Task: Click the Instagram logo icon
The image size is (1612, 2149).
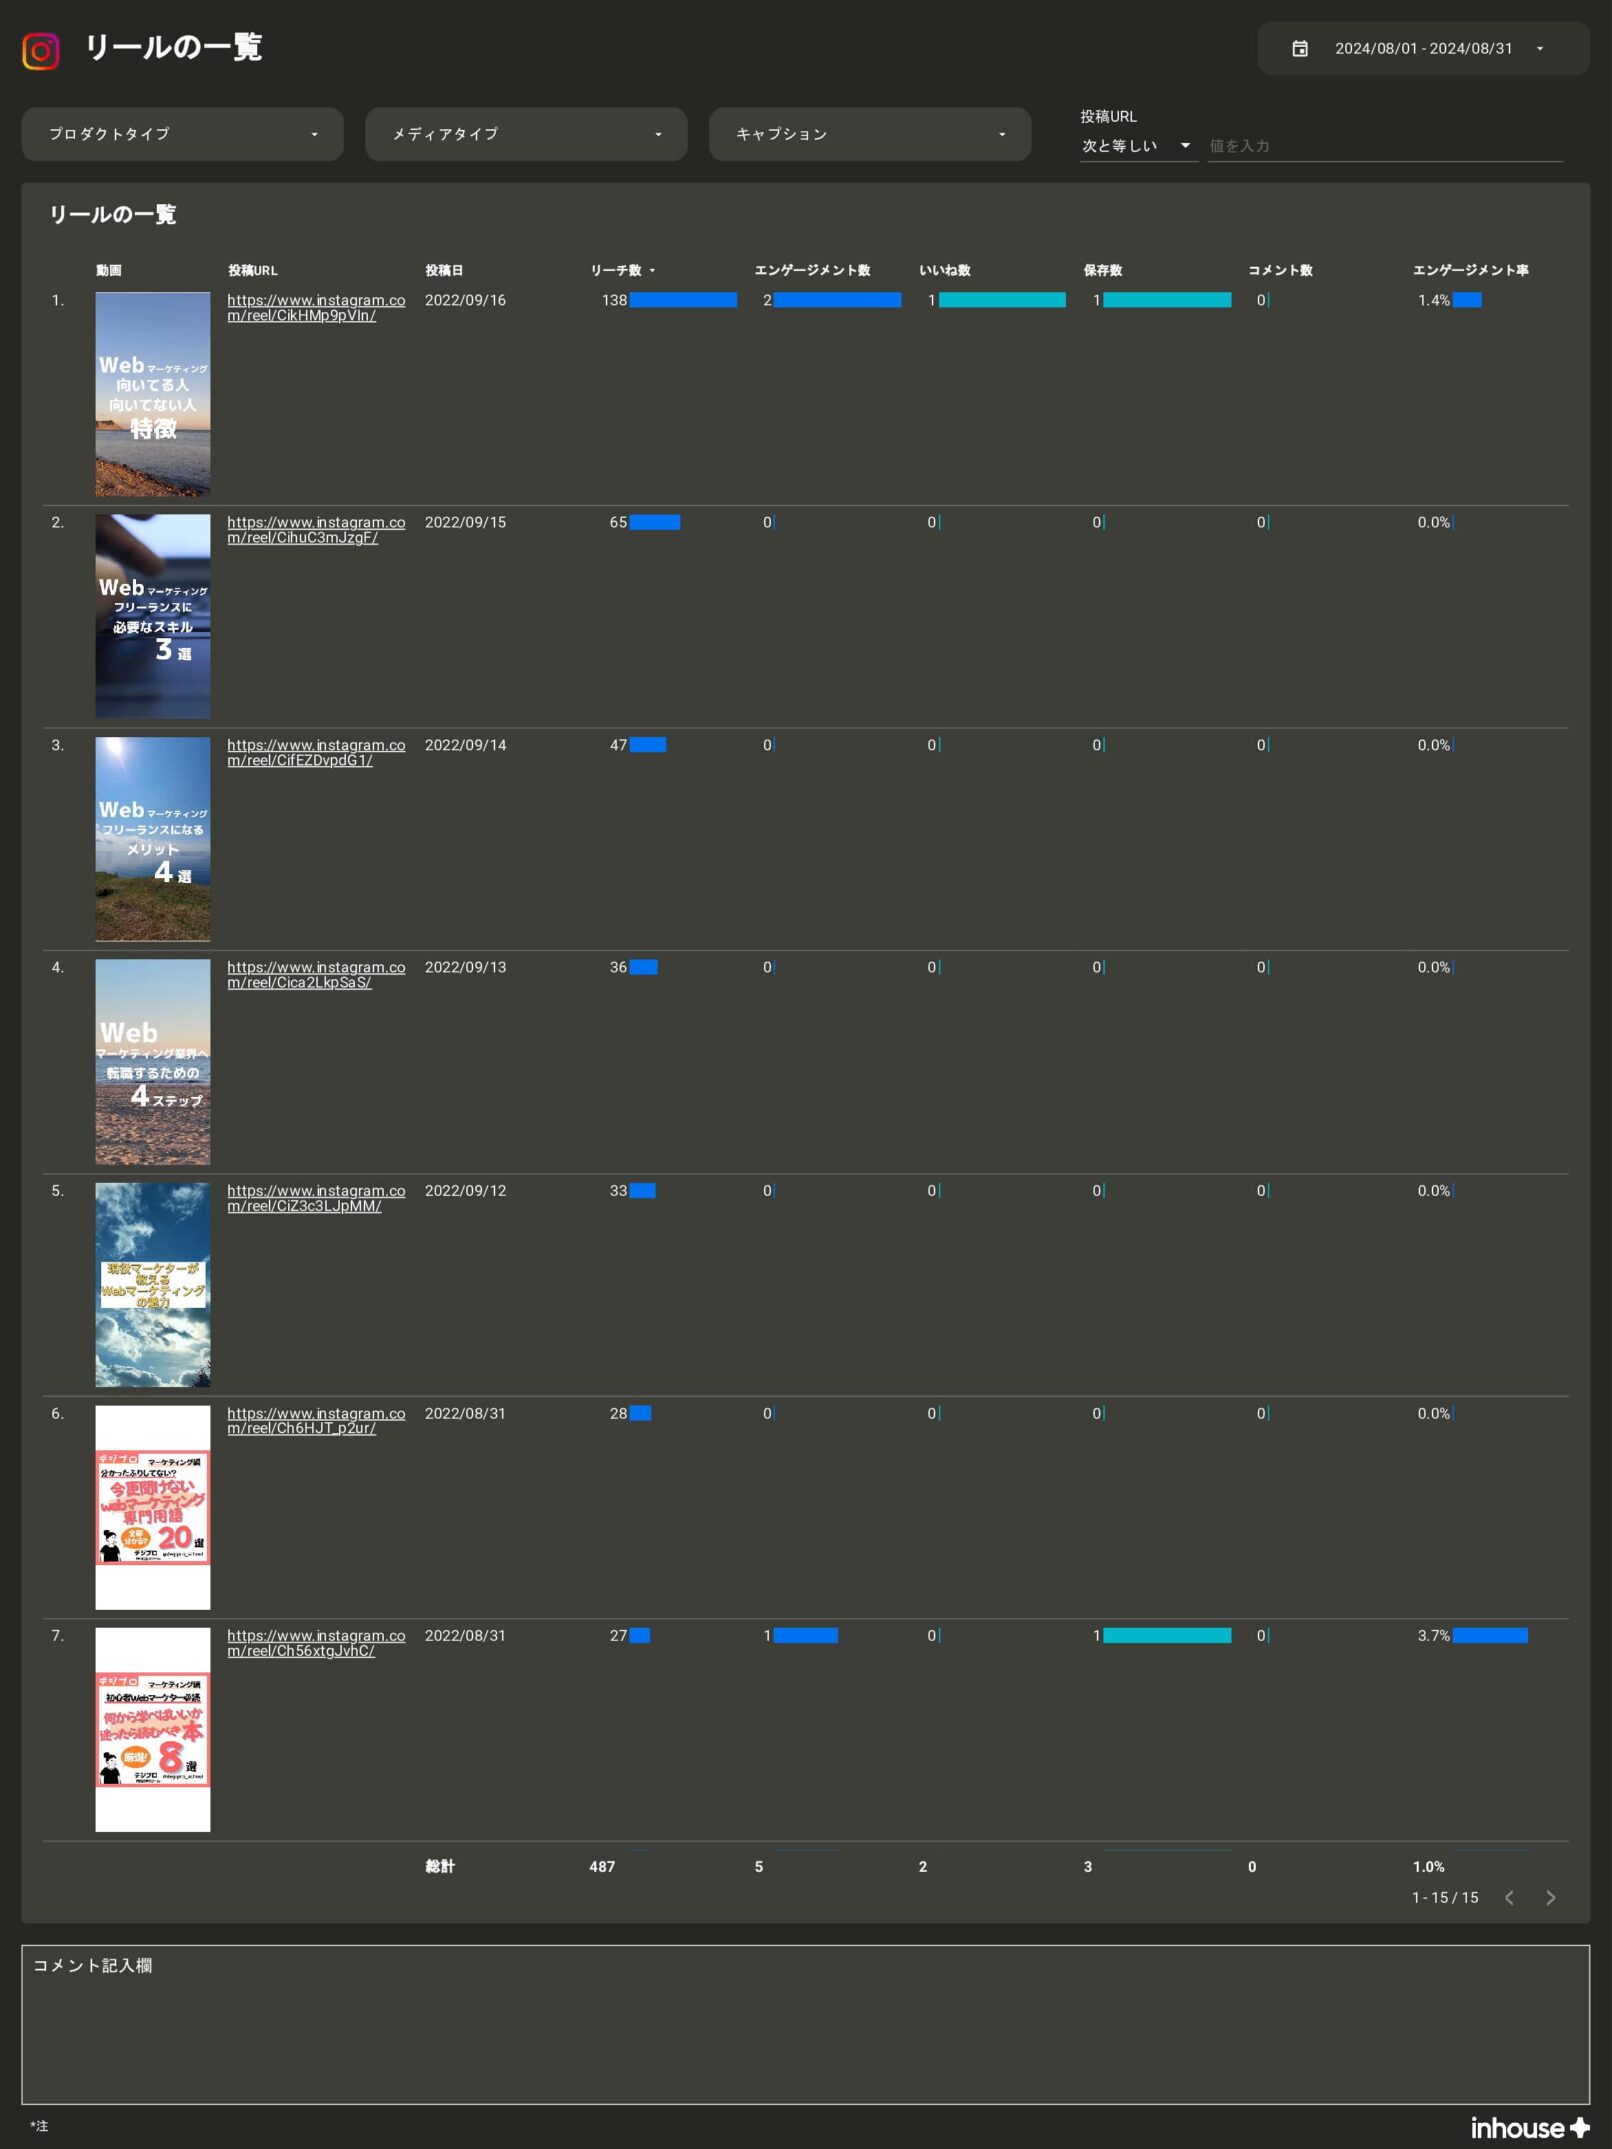Action: 40,50
